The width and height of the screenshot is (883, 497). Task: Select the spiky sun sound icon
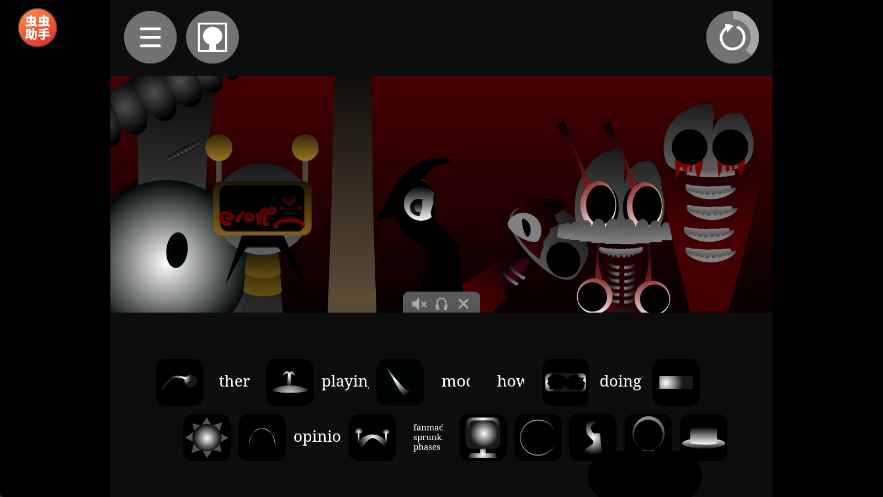tap(207, 437)
